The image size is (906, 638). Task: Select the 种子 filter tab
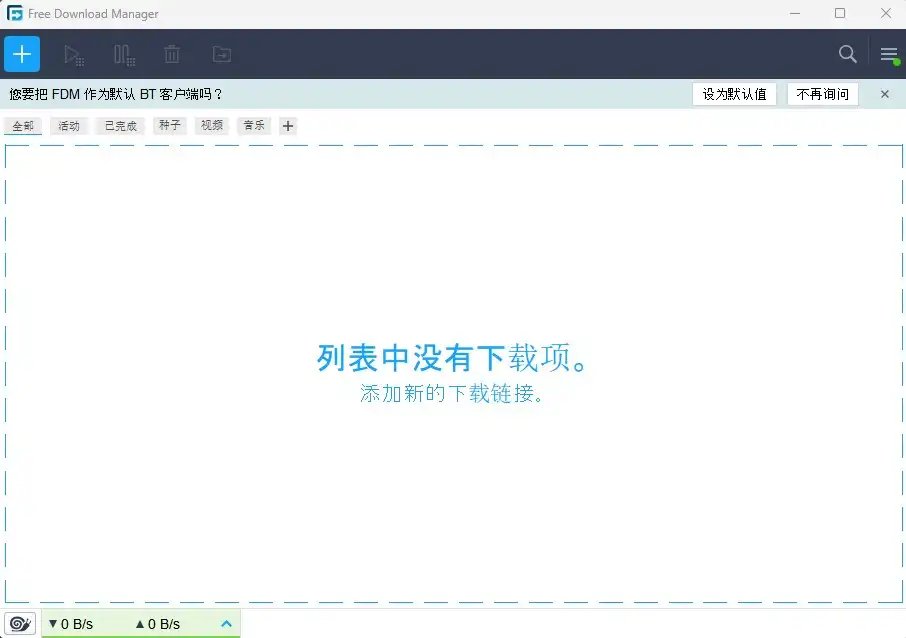[167, 125]
